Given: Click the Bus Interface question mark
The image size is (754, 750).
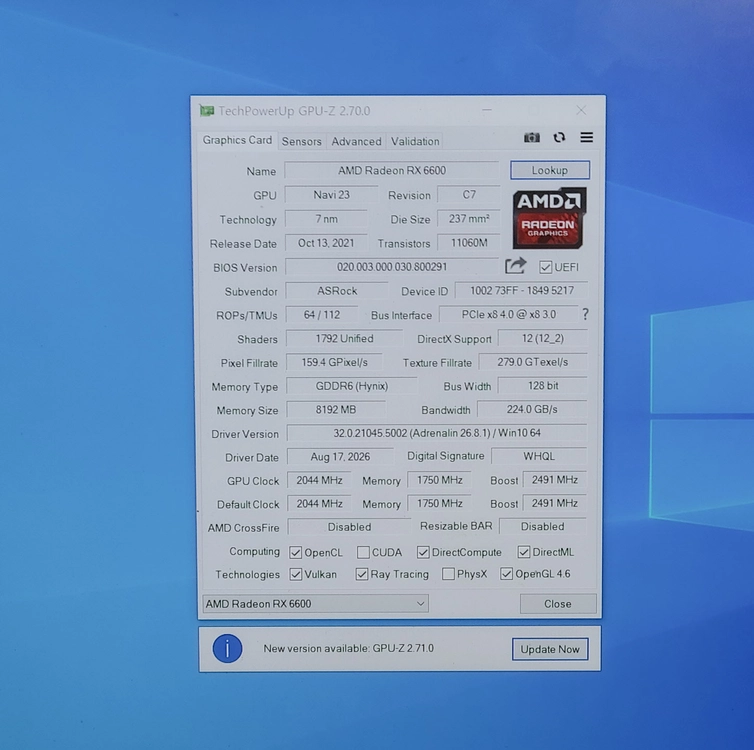Looking at the screenshot, I should tap(585, 314).
